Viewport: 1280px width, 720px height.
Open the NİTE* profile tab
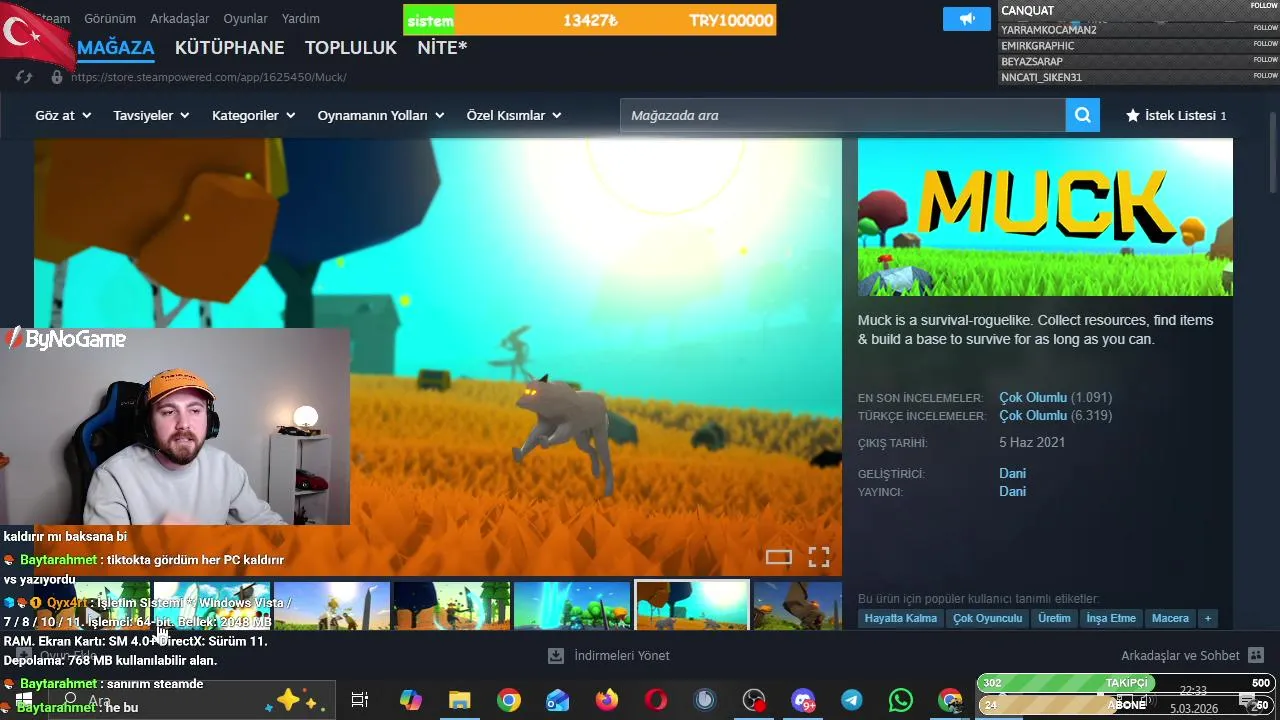(x=442, y=48)
